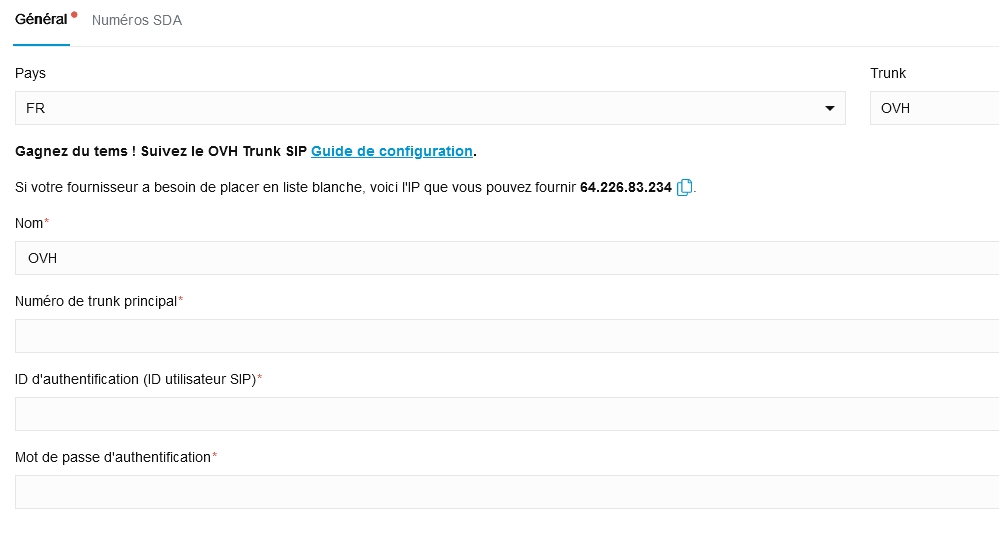Expand the Pays dropdown arrow
Viewport: 999px width, 536px height.
pos(829,108)
